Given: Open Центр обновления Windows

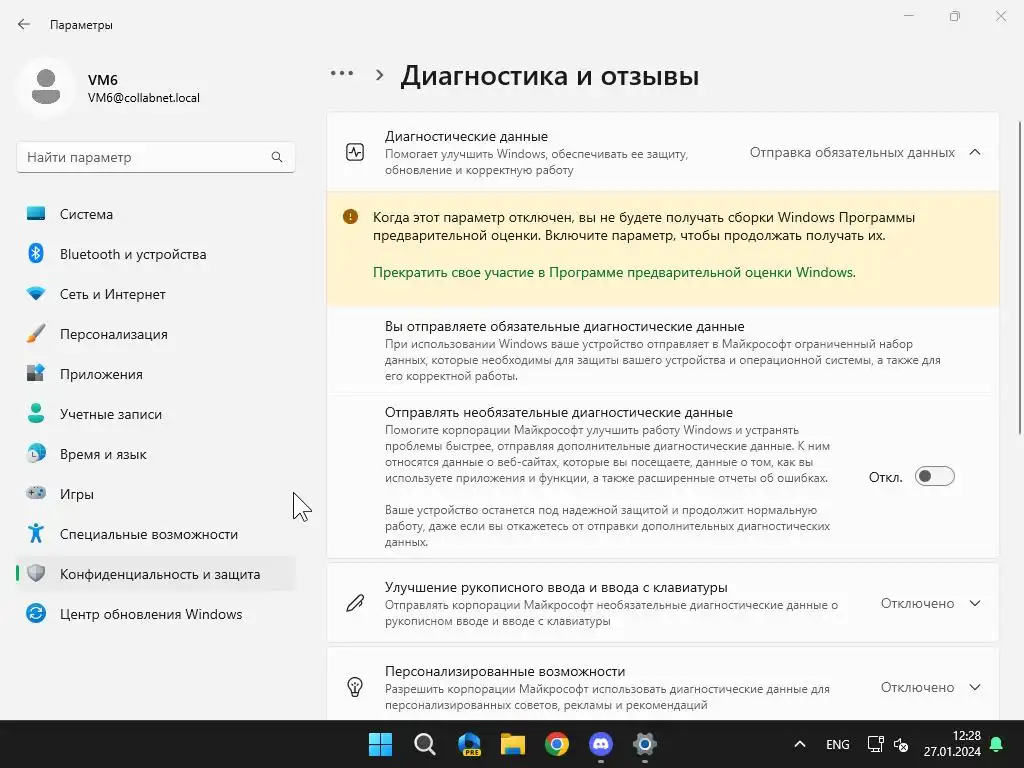Looking at the screenshot, I should 155,613.
